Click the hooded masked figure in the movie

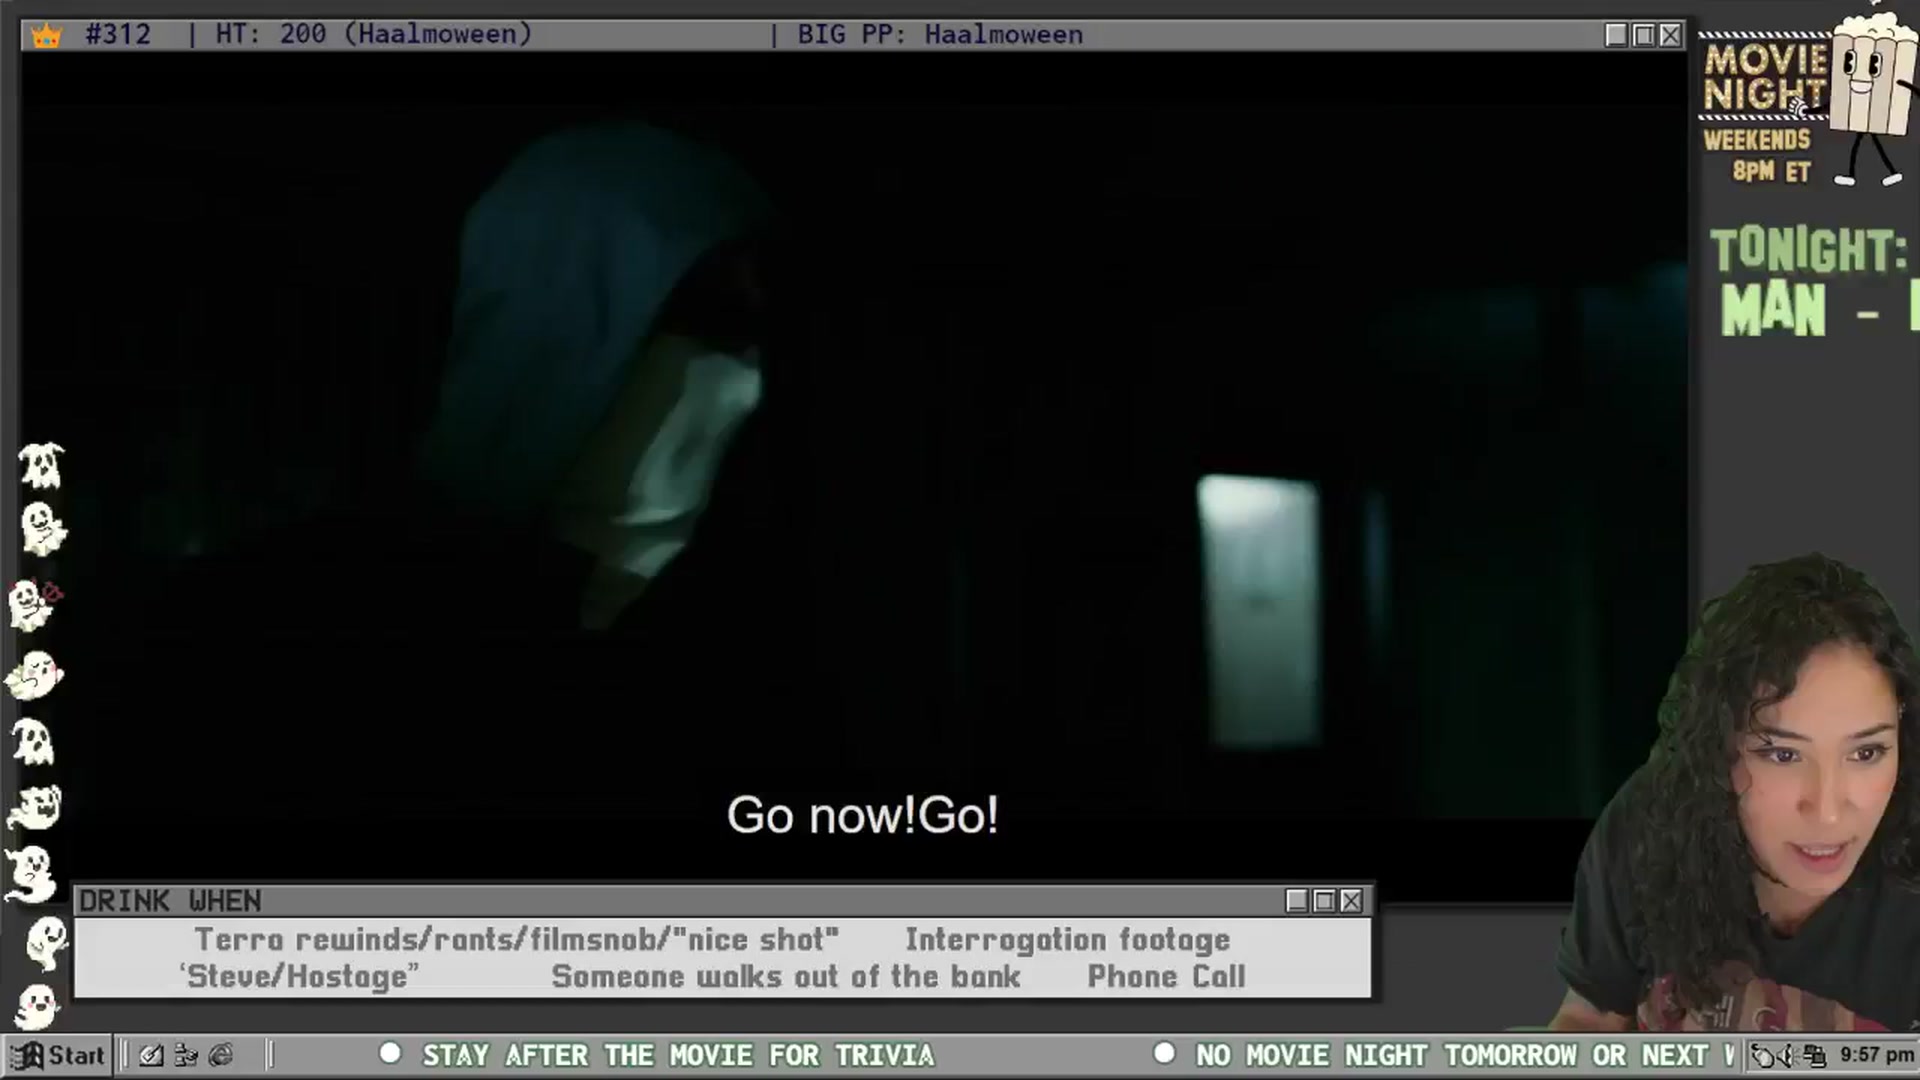(x=600, y=380)
